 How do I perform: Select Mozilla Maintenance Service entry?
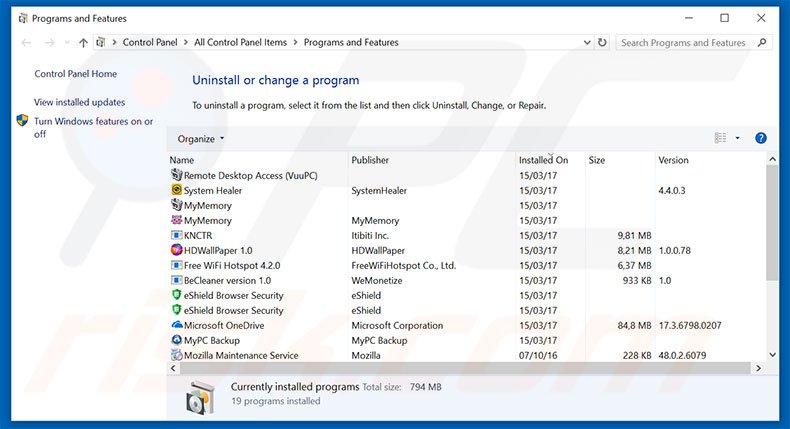tap(241, 355)
